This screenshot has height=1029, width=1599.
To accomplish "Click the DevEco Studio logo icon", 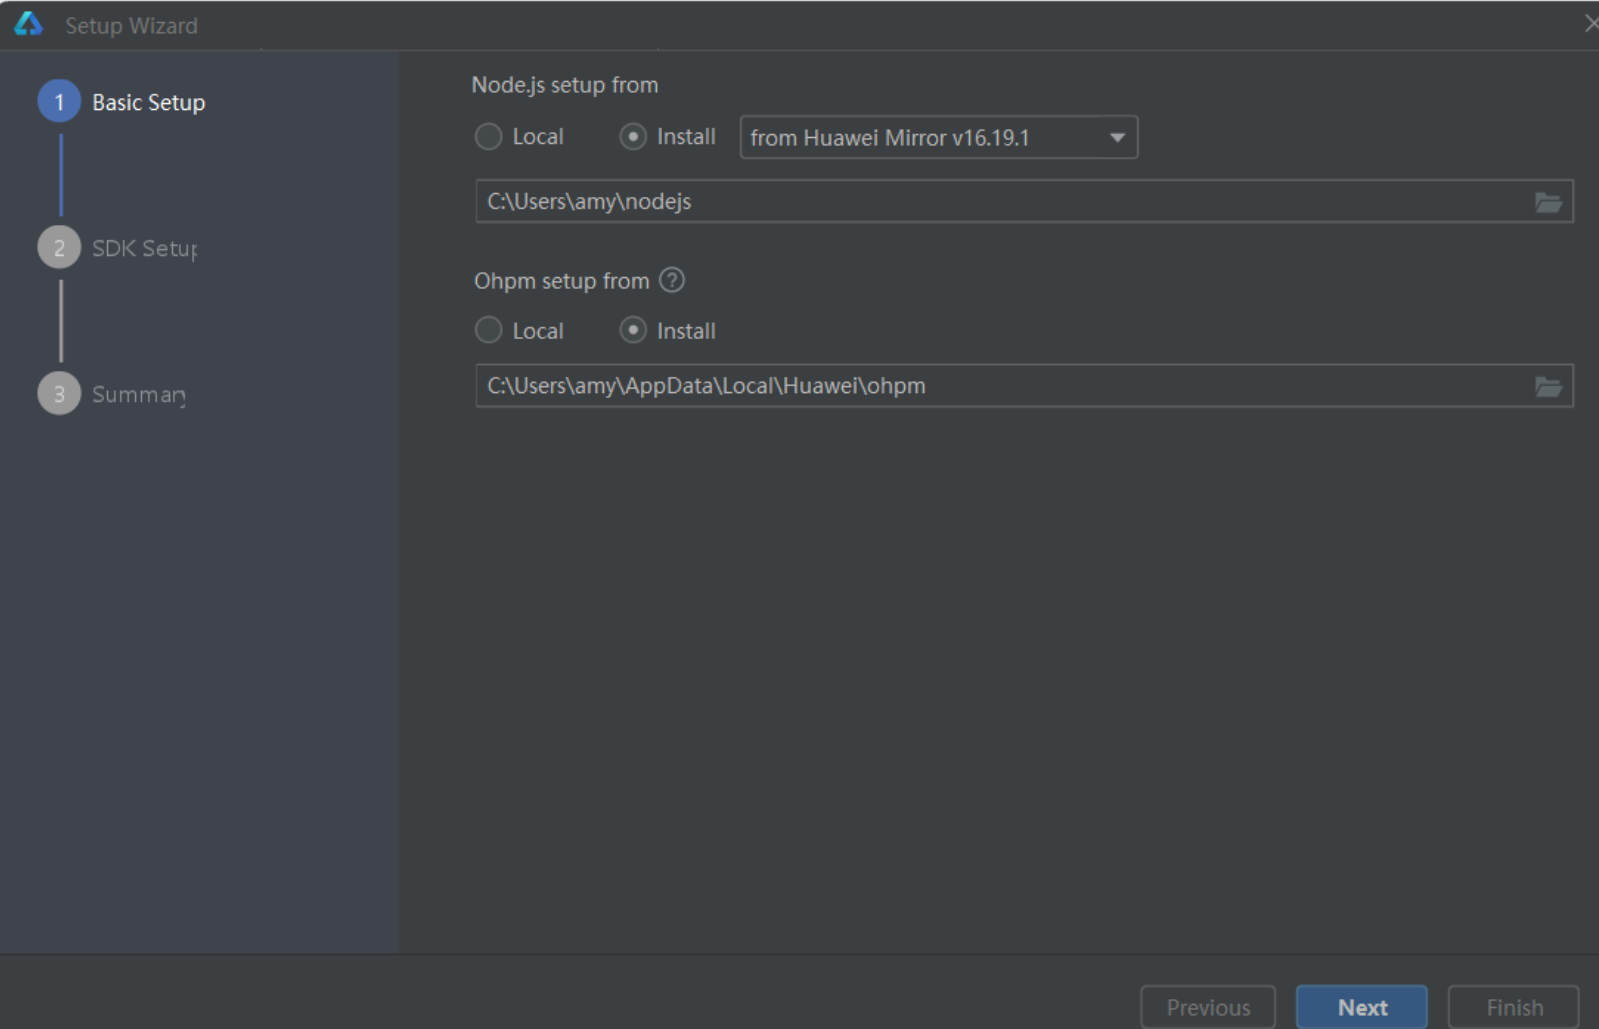I will tap(28, 24).
